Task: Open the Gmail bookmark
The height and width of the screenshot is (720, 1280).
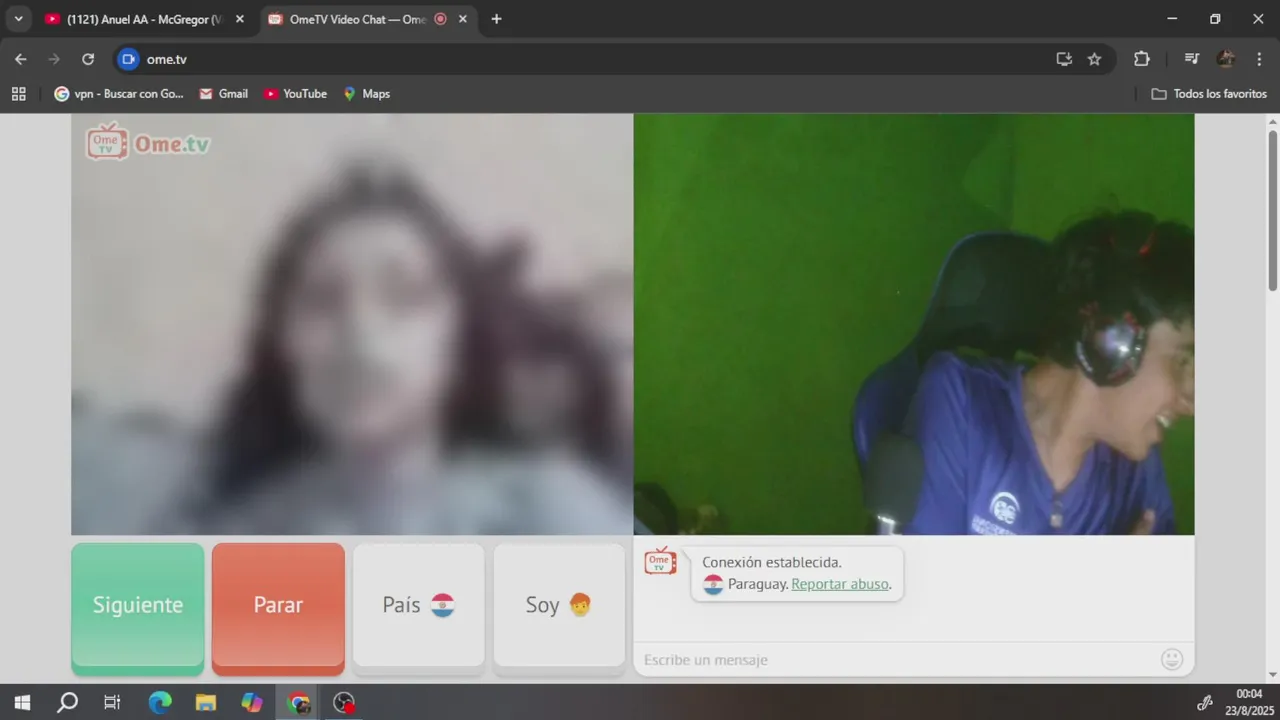Action: click(x=223, y=94)
